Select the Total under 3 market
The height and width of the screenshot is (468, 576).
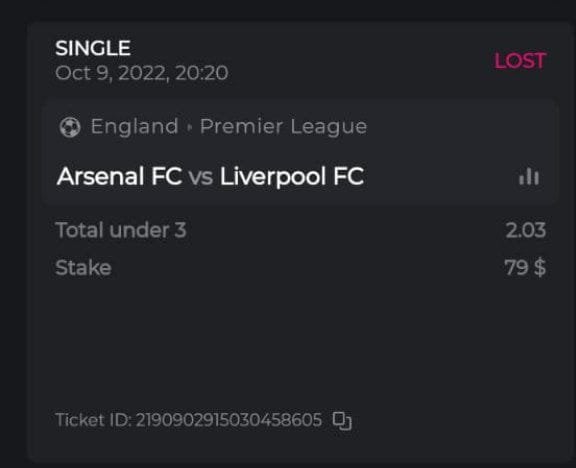point(121,230)
